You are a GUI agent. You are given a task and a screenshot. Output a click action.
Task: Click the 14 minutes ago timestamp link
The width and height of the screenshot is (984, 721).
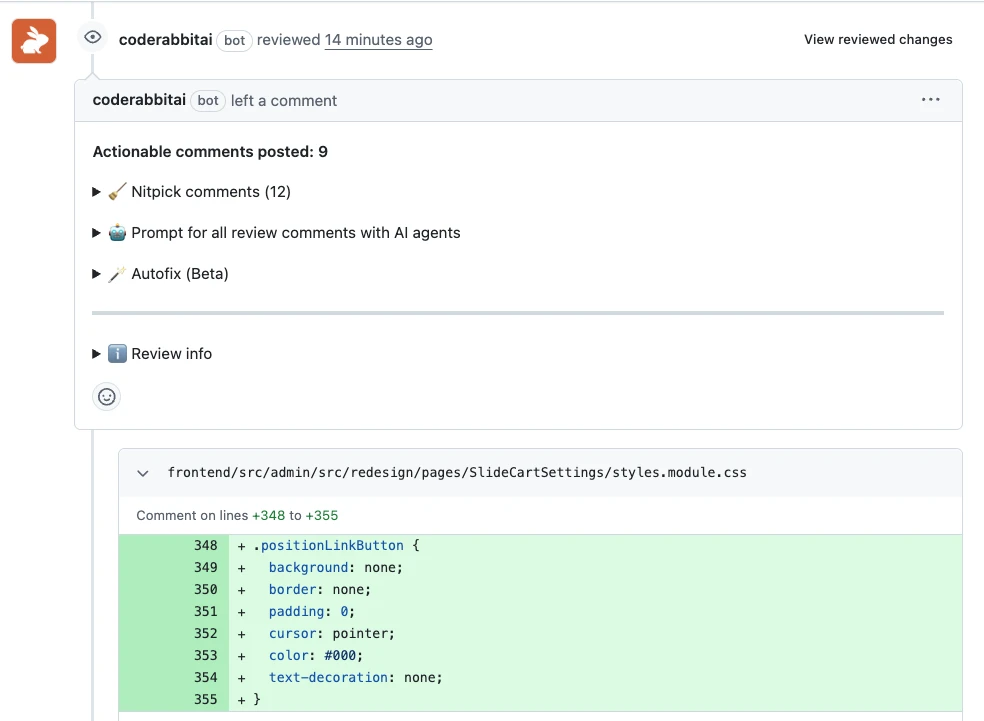point(378,40)
